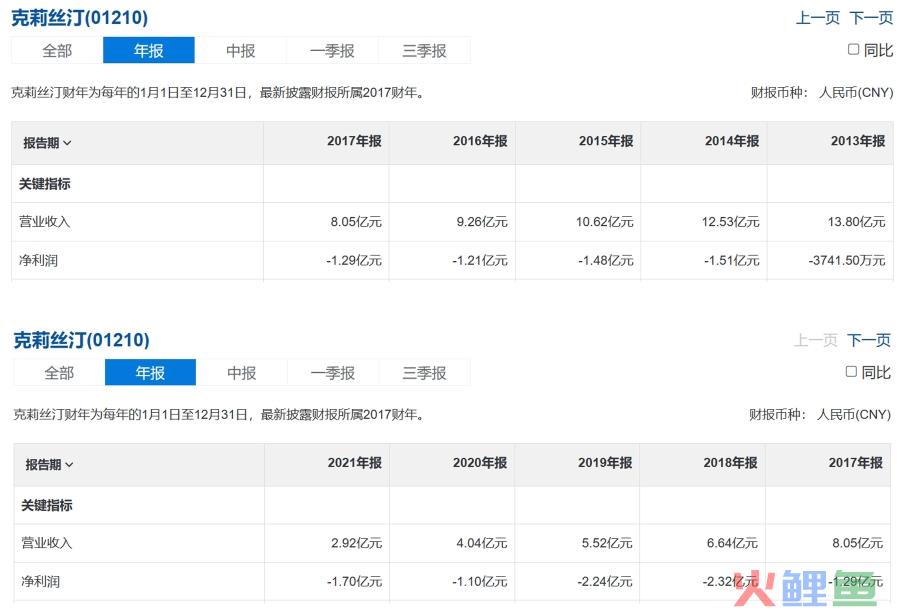Go to 上一页 in upper panel
The height and width of the screenshot is (612, 901).
(x=817, y=18)
